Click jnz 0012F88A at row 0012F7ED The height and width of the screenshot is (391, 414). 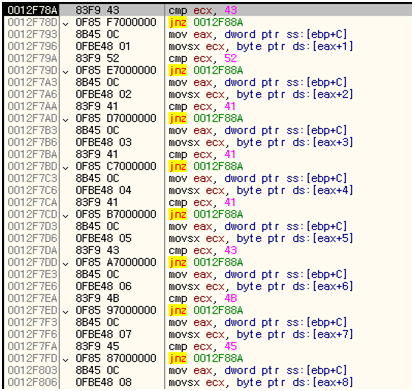pos(206,310)
